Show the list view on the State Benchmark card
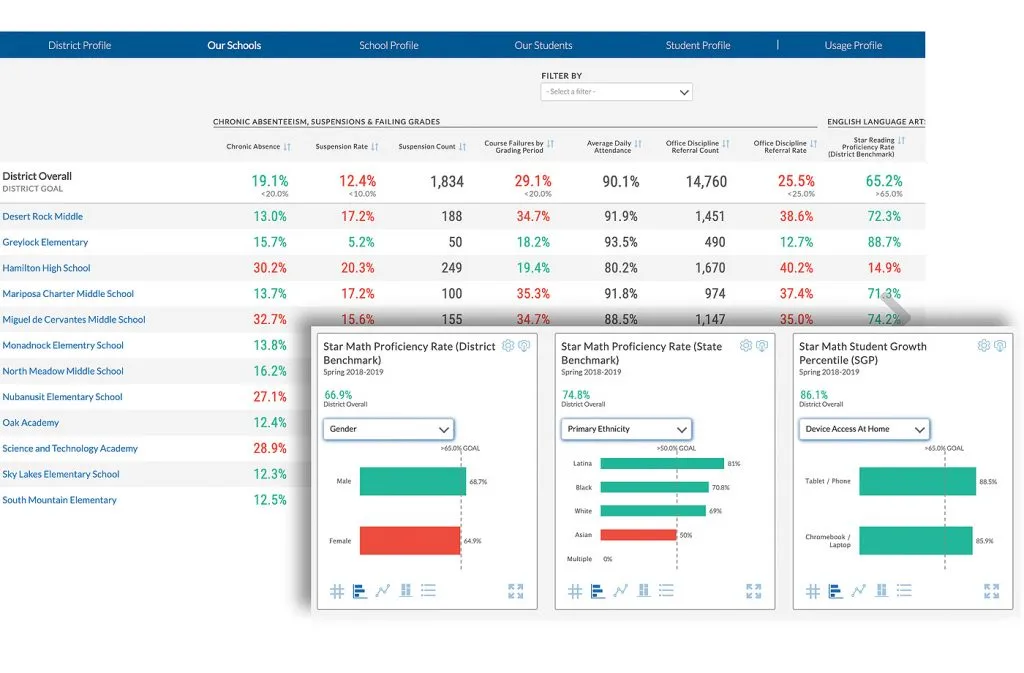This screenshot has height=673, width=1024. click(x=667, y=591)
